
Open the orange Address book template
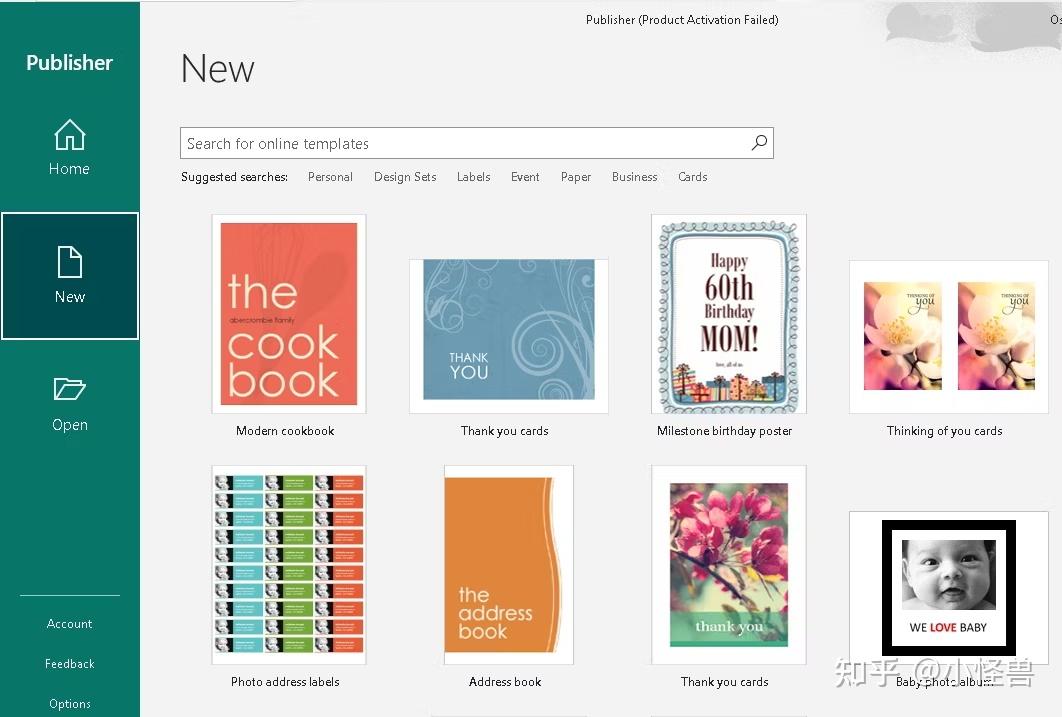click(508, 564)
